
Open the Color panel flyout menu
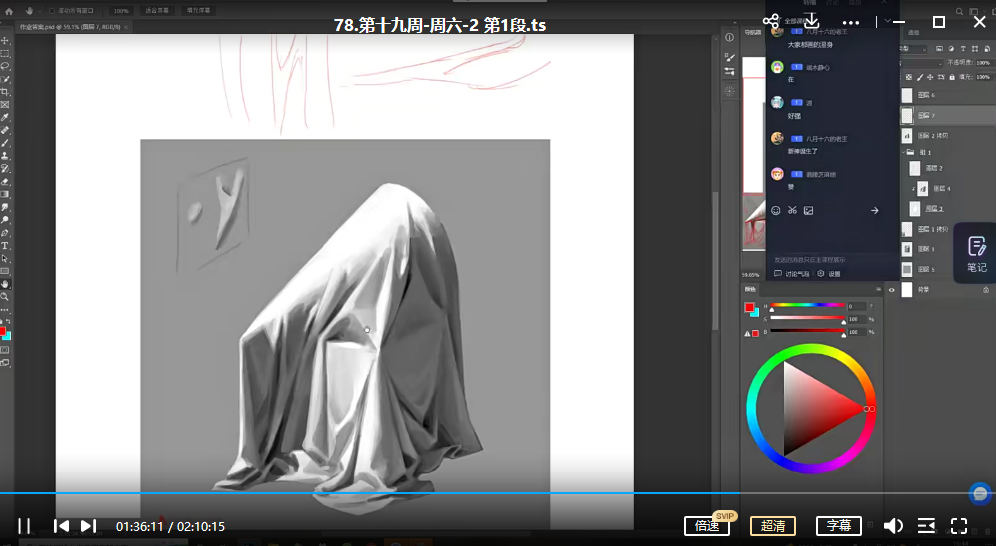878,289
